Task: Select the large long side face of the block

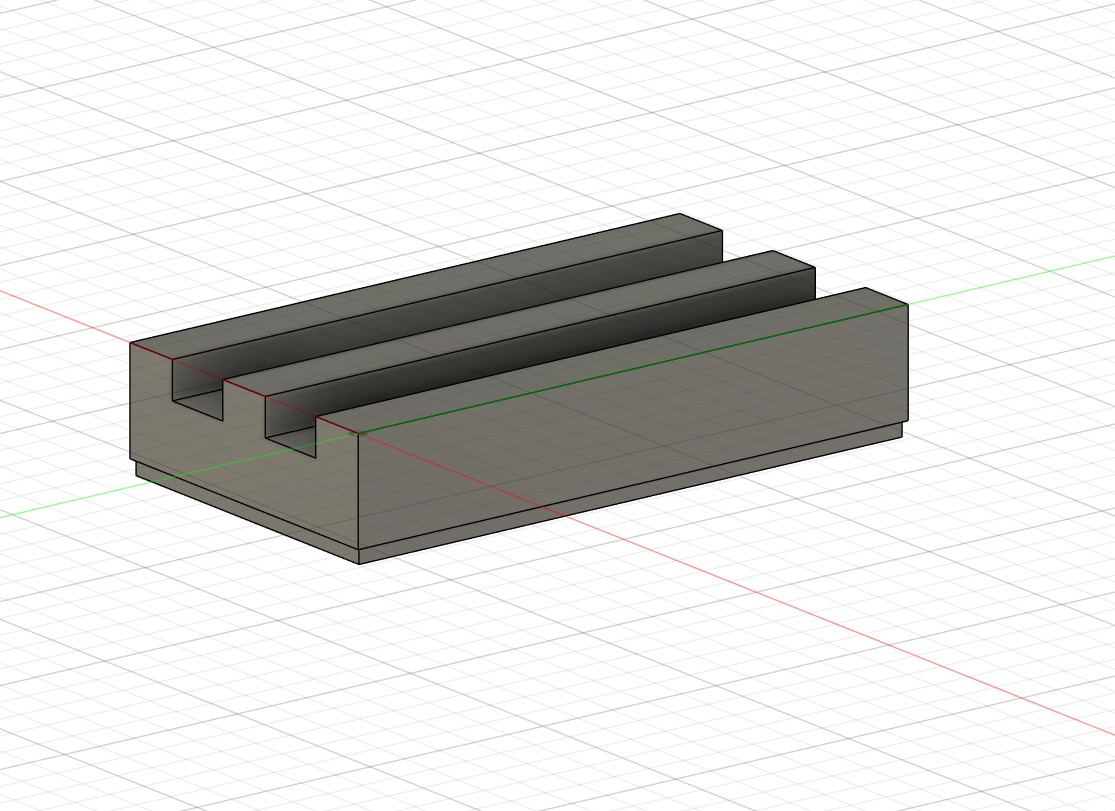Action: tap(633, 427)
